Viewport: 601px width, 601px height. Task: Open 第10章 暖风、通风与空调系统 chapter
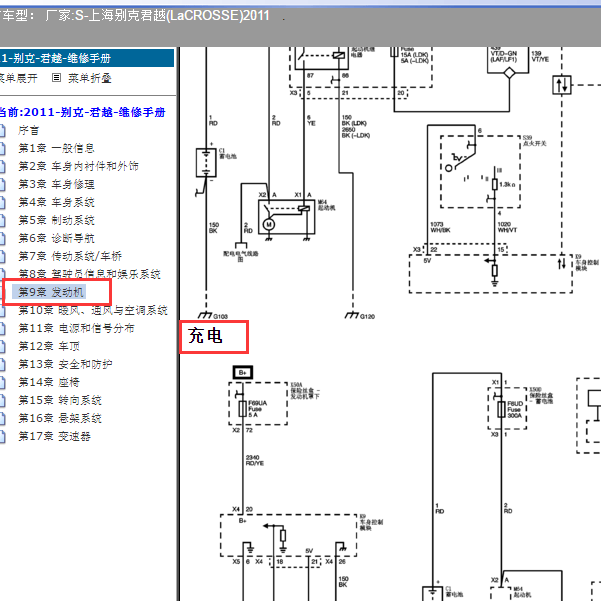(x=93, y=310)
